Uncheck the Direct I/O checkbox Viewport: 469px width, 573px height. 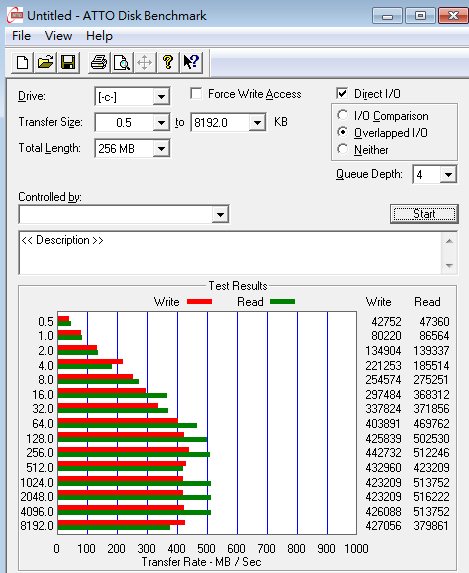pyautogui.click(x=342, y=94)
